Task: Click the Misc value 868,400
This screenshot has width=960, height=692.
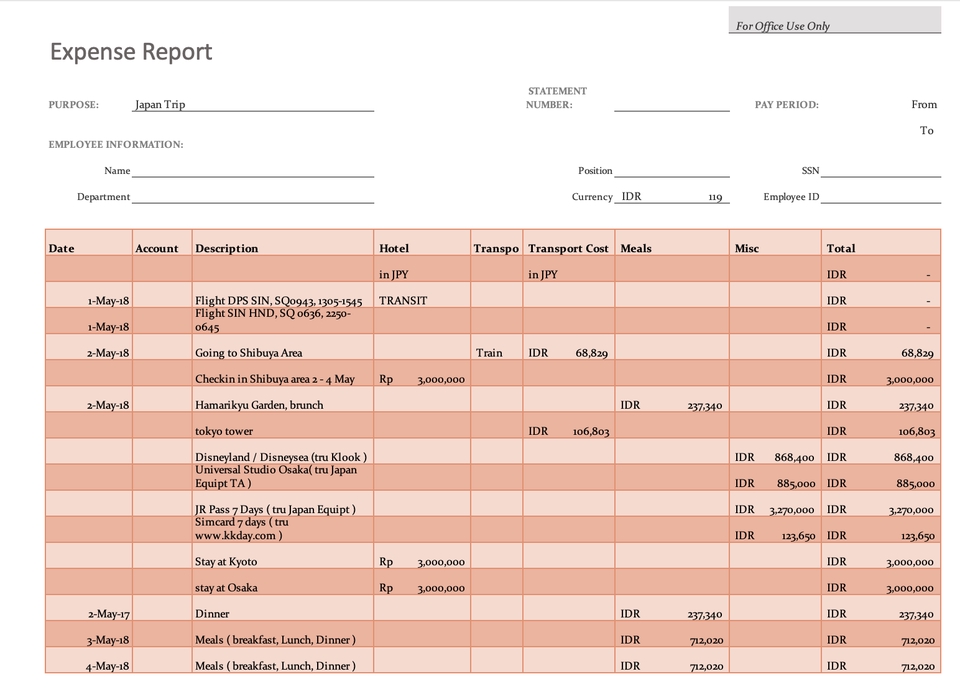Action: [x=775, y=451]
